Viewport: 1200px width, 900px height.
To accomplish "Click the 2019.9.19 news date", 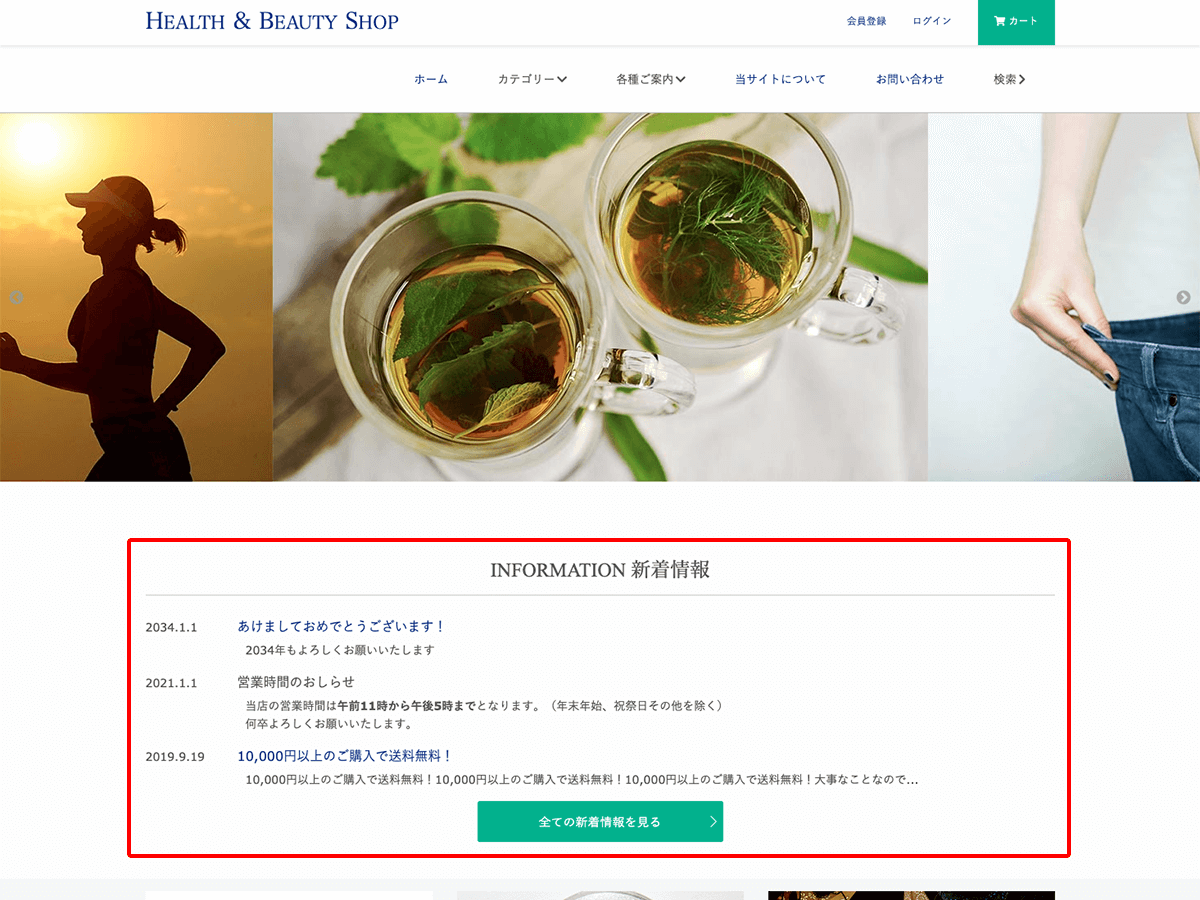I will (175, 757).
